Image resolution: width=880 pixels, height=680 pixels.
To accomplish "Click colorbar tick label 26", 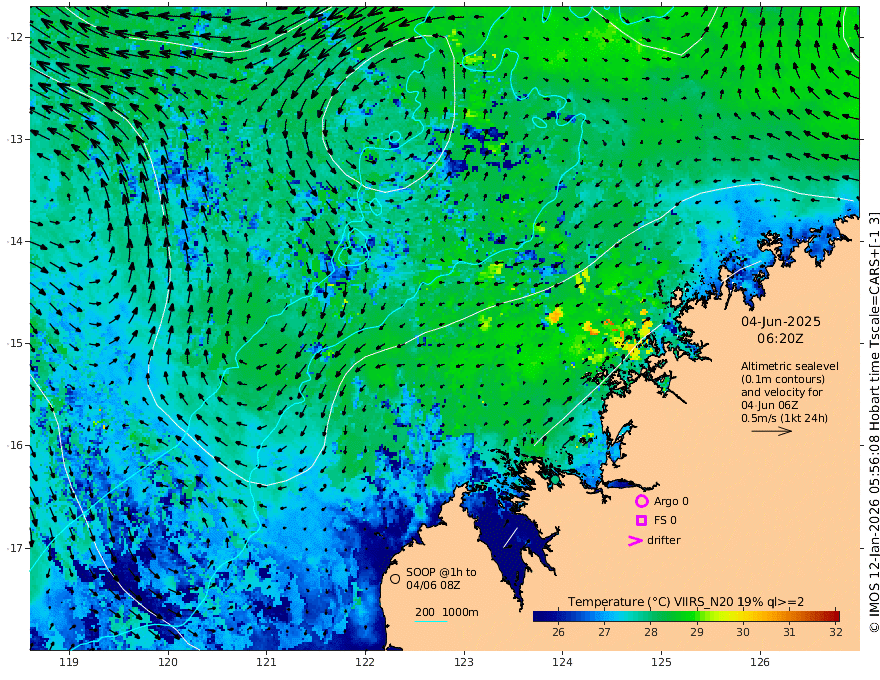I will tap(558, 632).
